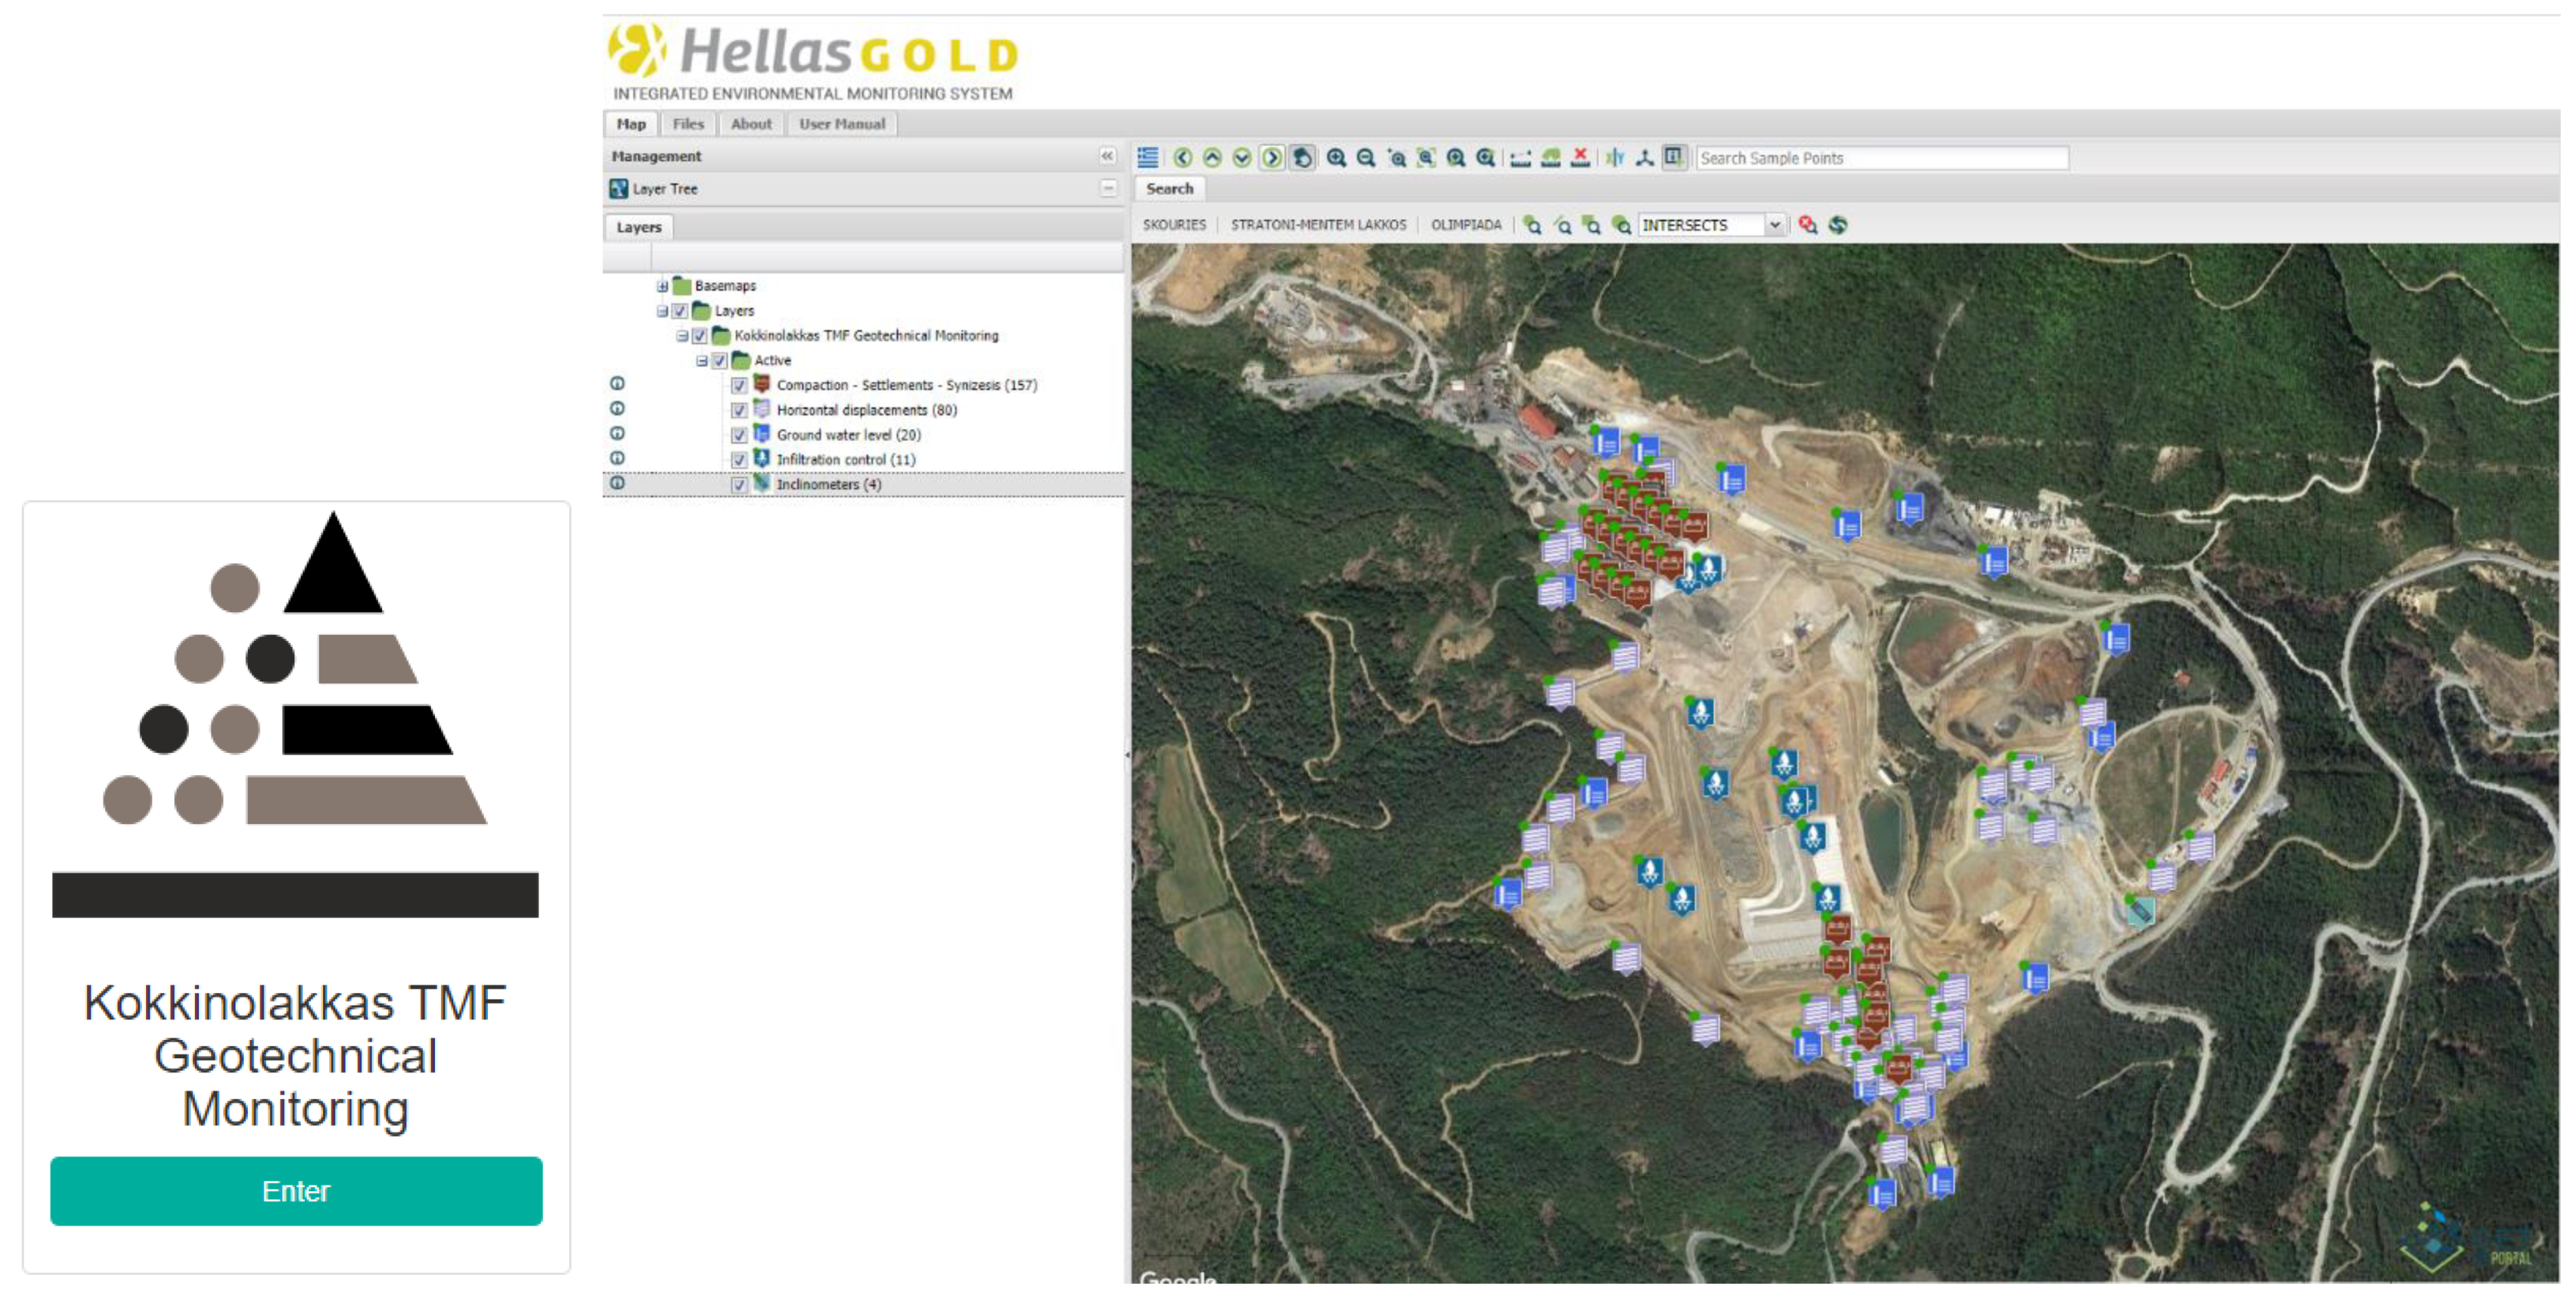Toggle the Ground water level checkbox

(739, 435)
